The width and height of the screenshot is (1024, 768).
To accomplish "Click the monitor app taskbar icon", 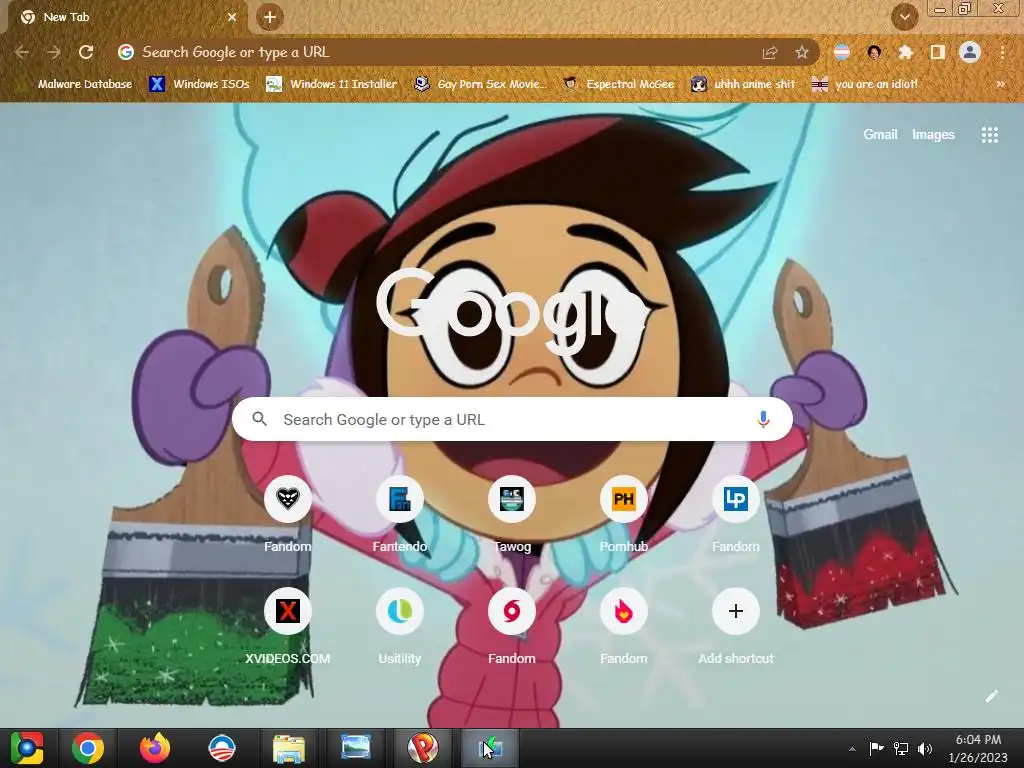I will 490,748.
